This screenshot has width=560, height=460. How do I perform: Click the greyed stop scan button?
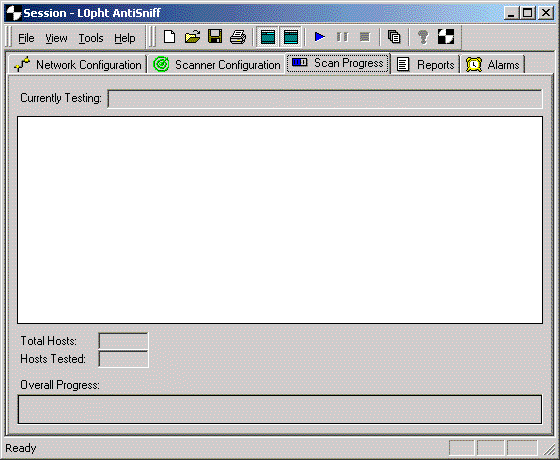pyautogui.click(x=365, y=37)
